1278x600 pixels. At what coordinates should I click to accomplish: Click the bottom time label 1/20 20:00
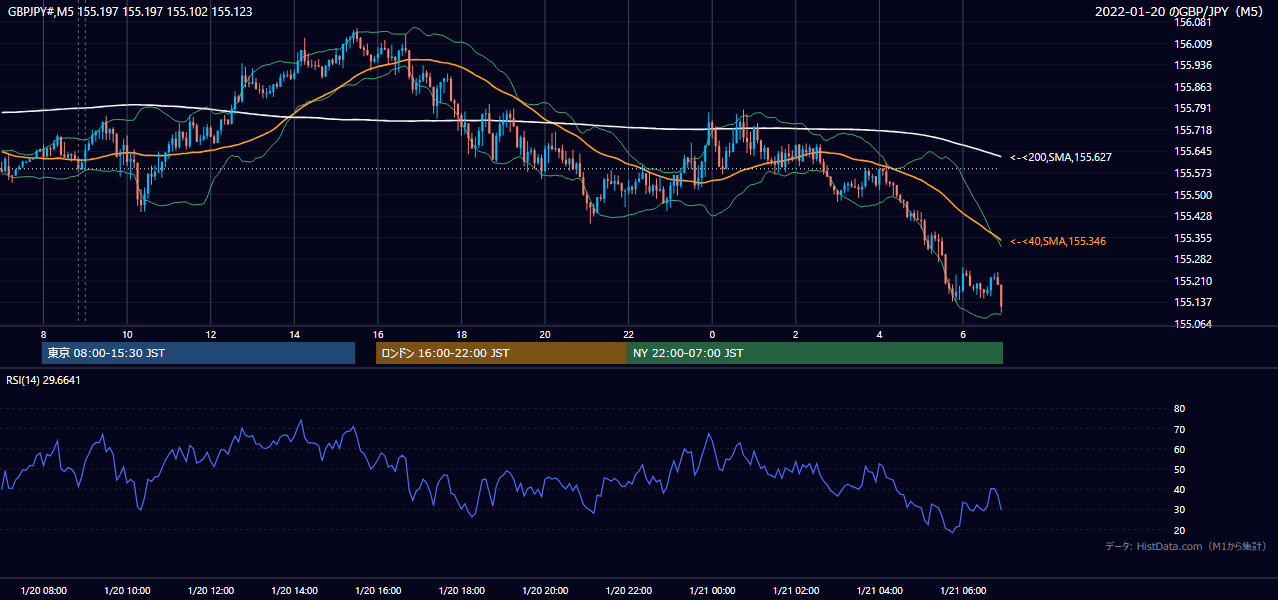[x=545, y=591]
